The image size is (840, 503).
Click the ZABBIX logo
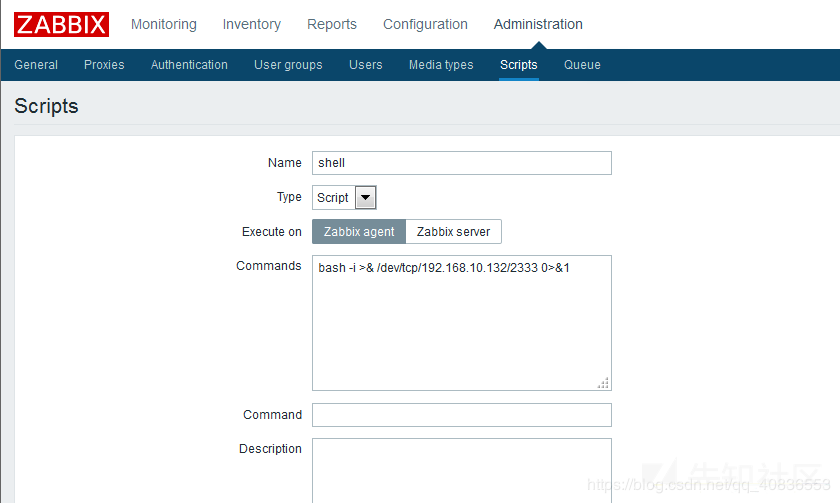tap(61, 25)
